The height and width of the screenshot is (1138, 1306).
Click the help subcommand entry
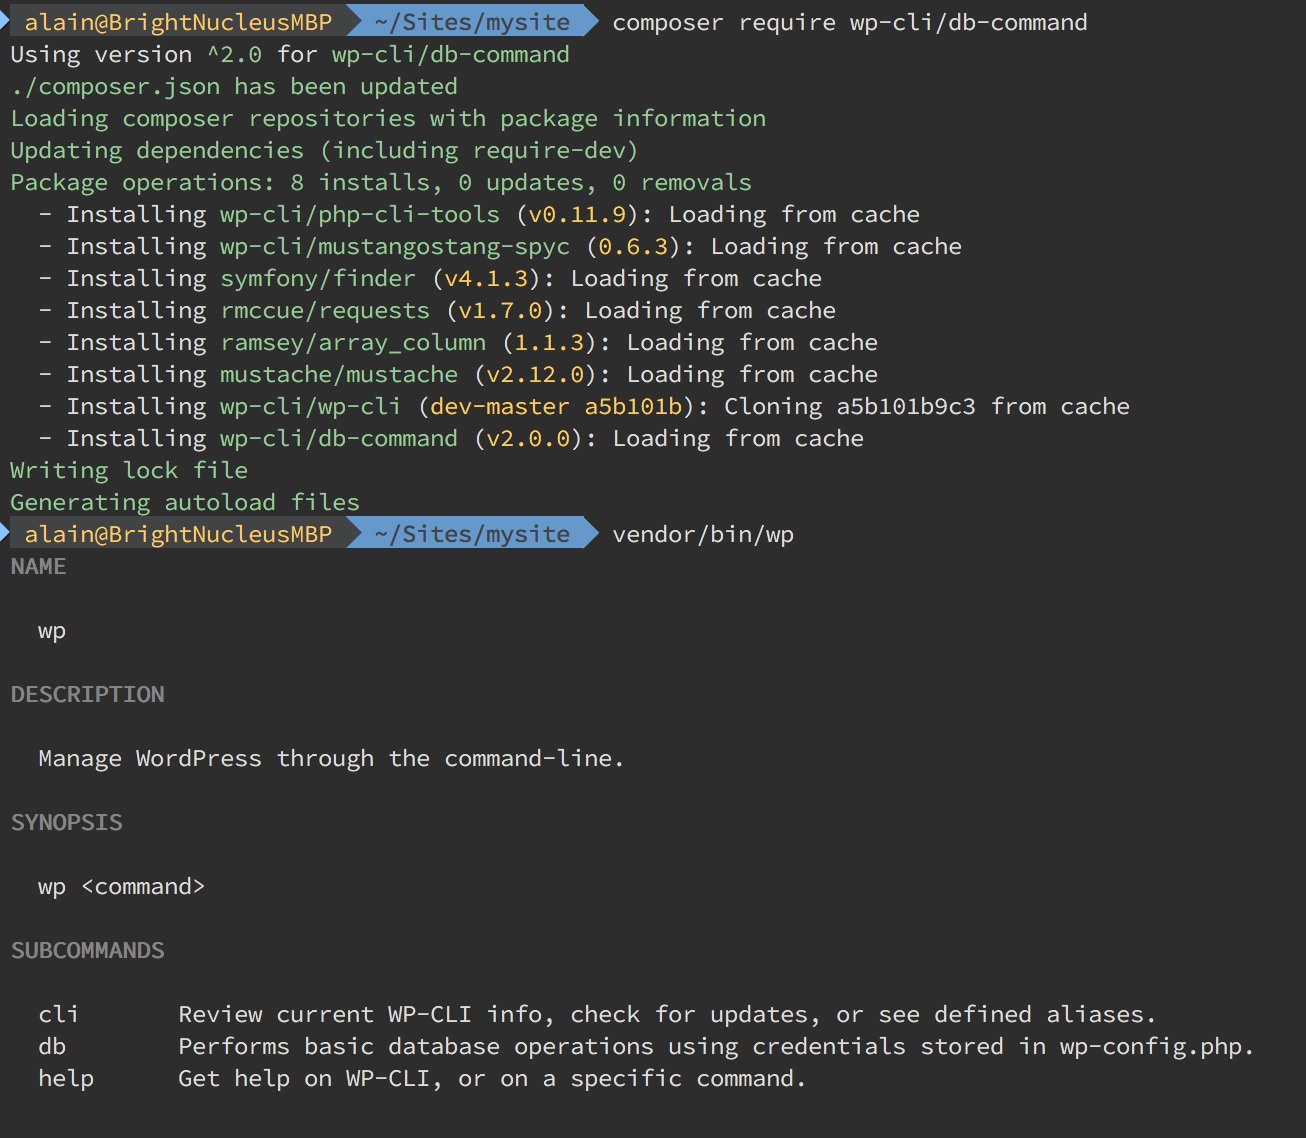click(66, 1078)
